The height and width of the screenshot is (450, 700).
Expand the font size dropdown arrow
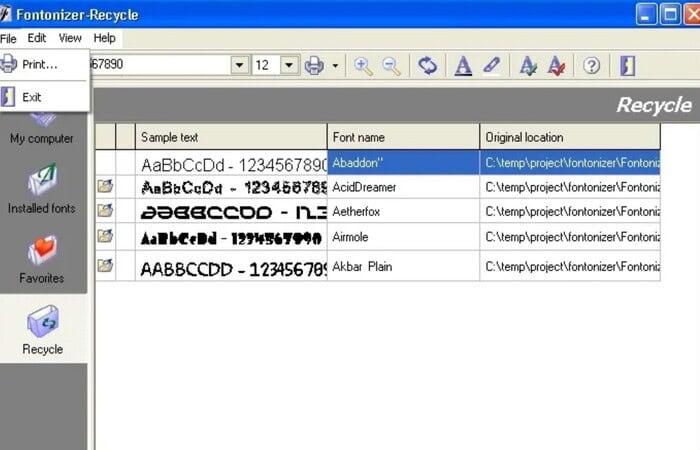289,65
